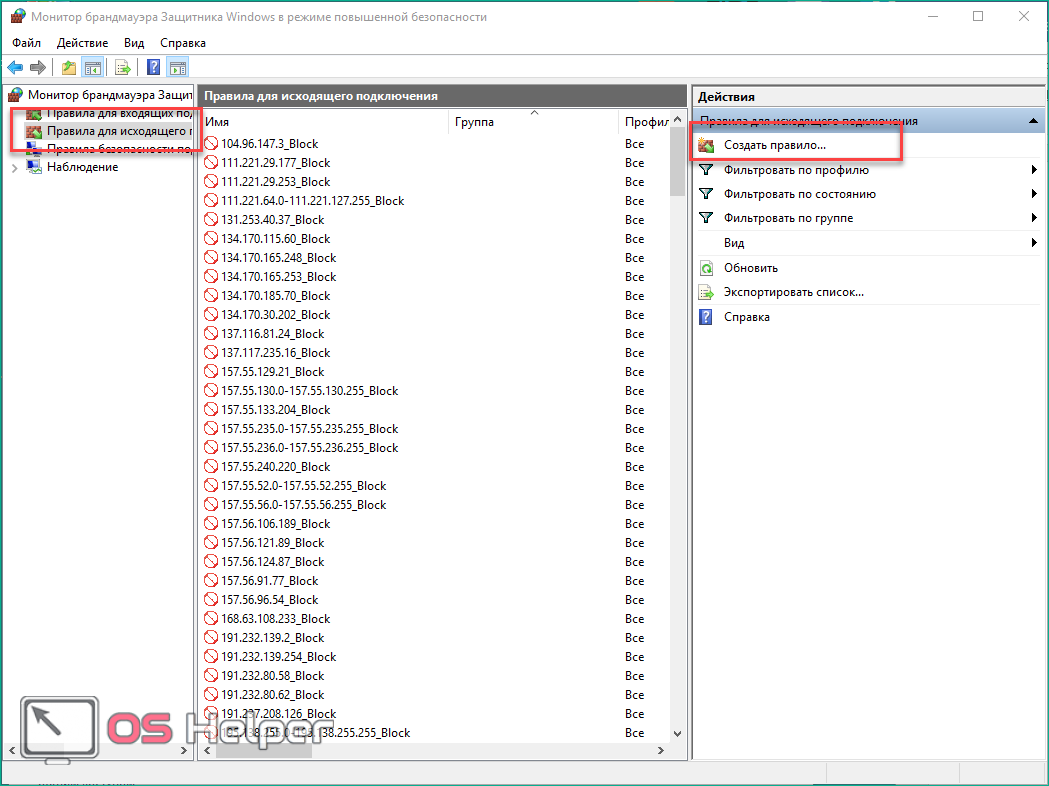Click the Создать правило icon in Actions pane

click(x=706, y=146)
